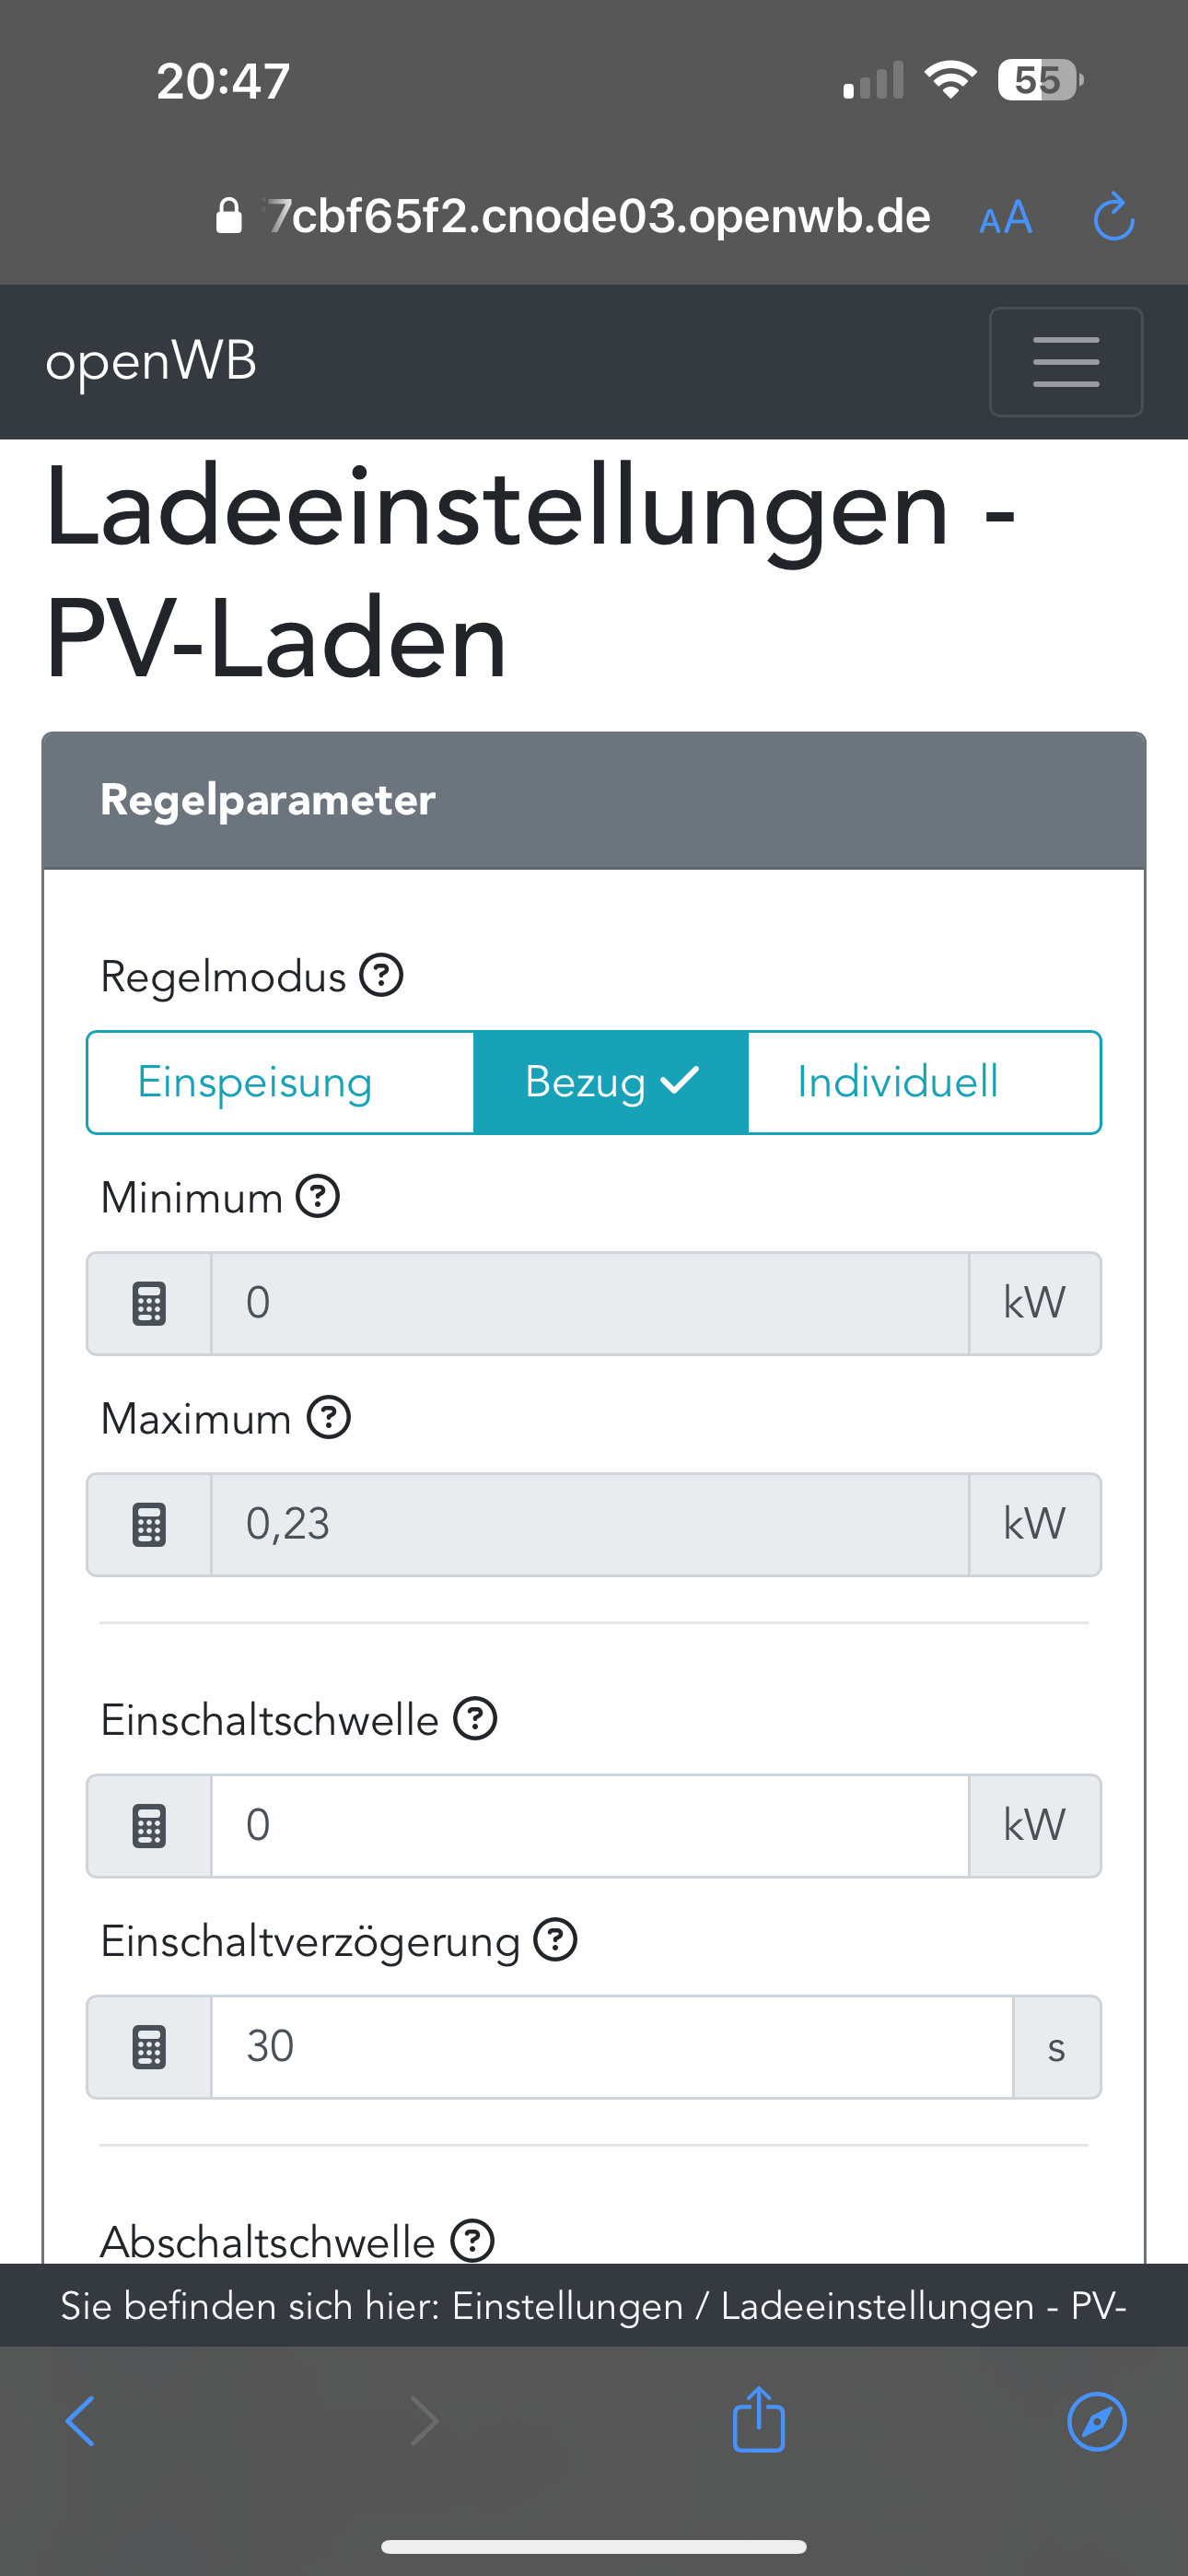Open the openWB hamburger navigation menu
Viewport: 1188px width, 2576px height.
tap(1065, 362)
